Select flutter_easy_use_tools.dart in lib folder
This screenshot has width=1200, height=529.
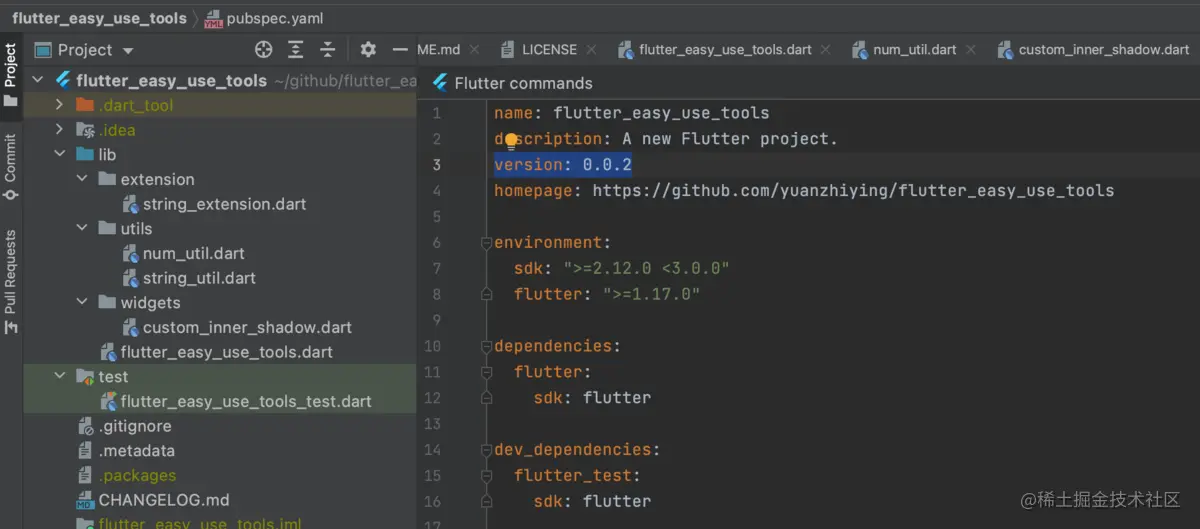pyautogui.click(x=227, y=352)
